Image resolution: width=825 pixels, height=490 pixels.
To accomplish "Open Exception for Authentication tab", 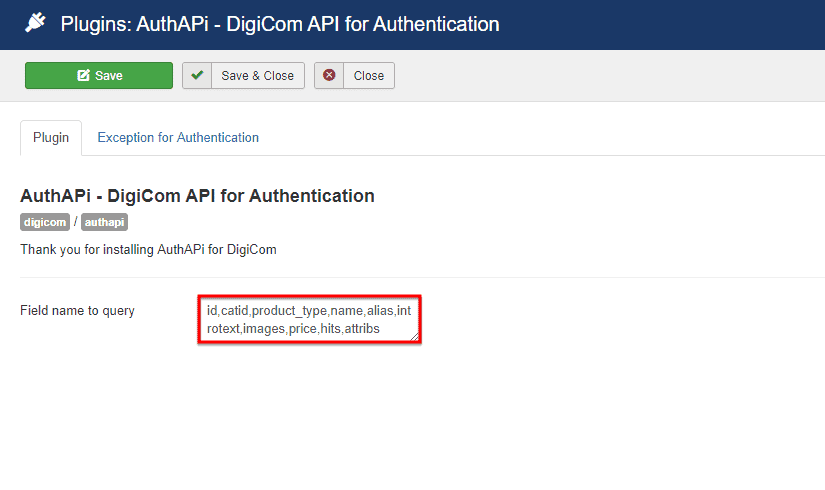I will click(178, 138).
